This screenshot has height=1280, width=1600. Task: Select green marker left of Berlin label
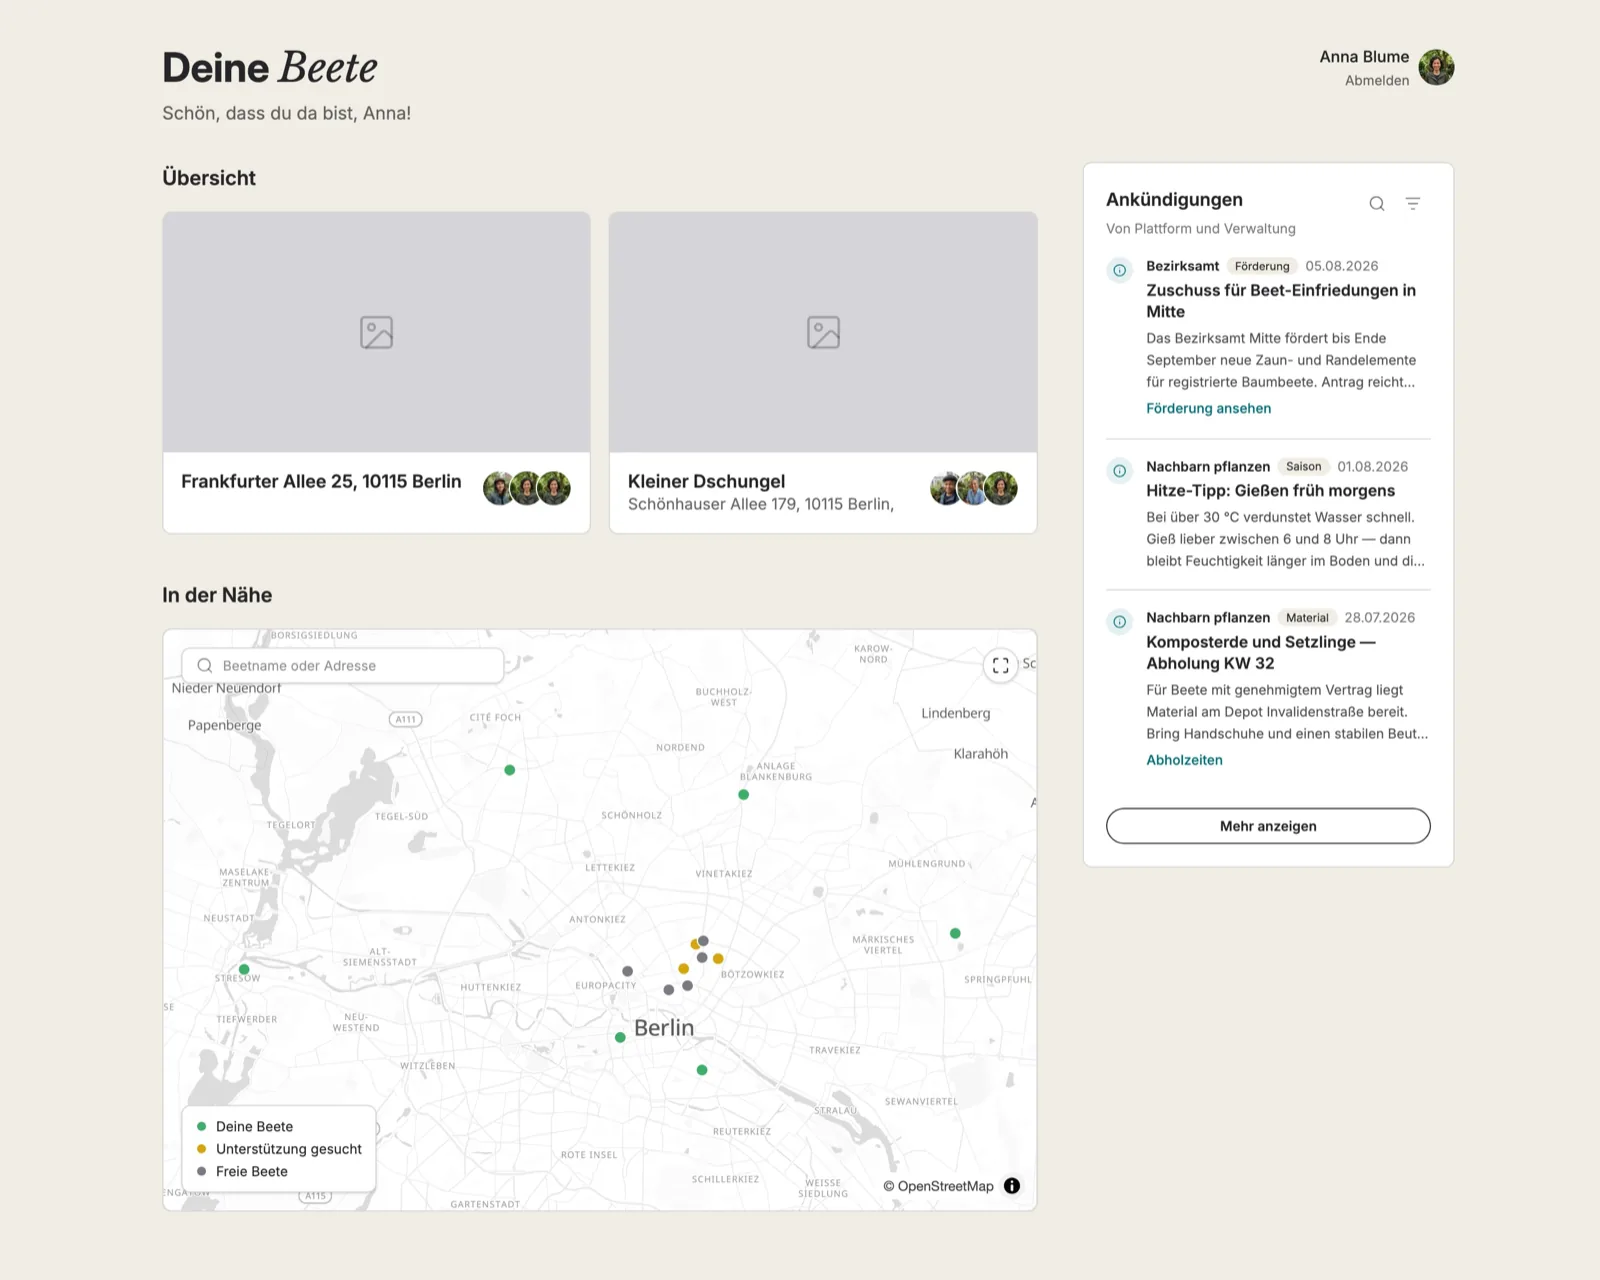[x=620, y=1038]
